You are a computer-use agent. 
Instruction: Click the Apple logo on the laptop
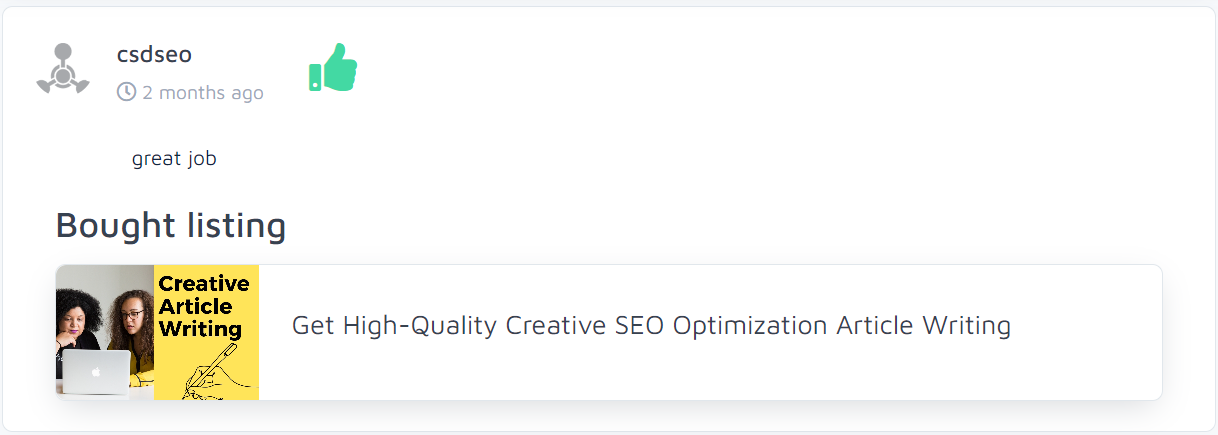pyautogui.click(x=96, y=373)
